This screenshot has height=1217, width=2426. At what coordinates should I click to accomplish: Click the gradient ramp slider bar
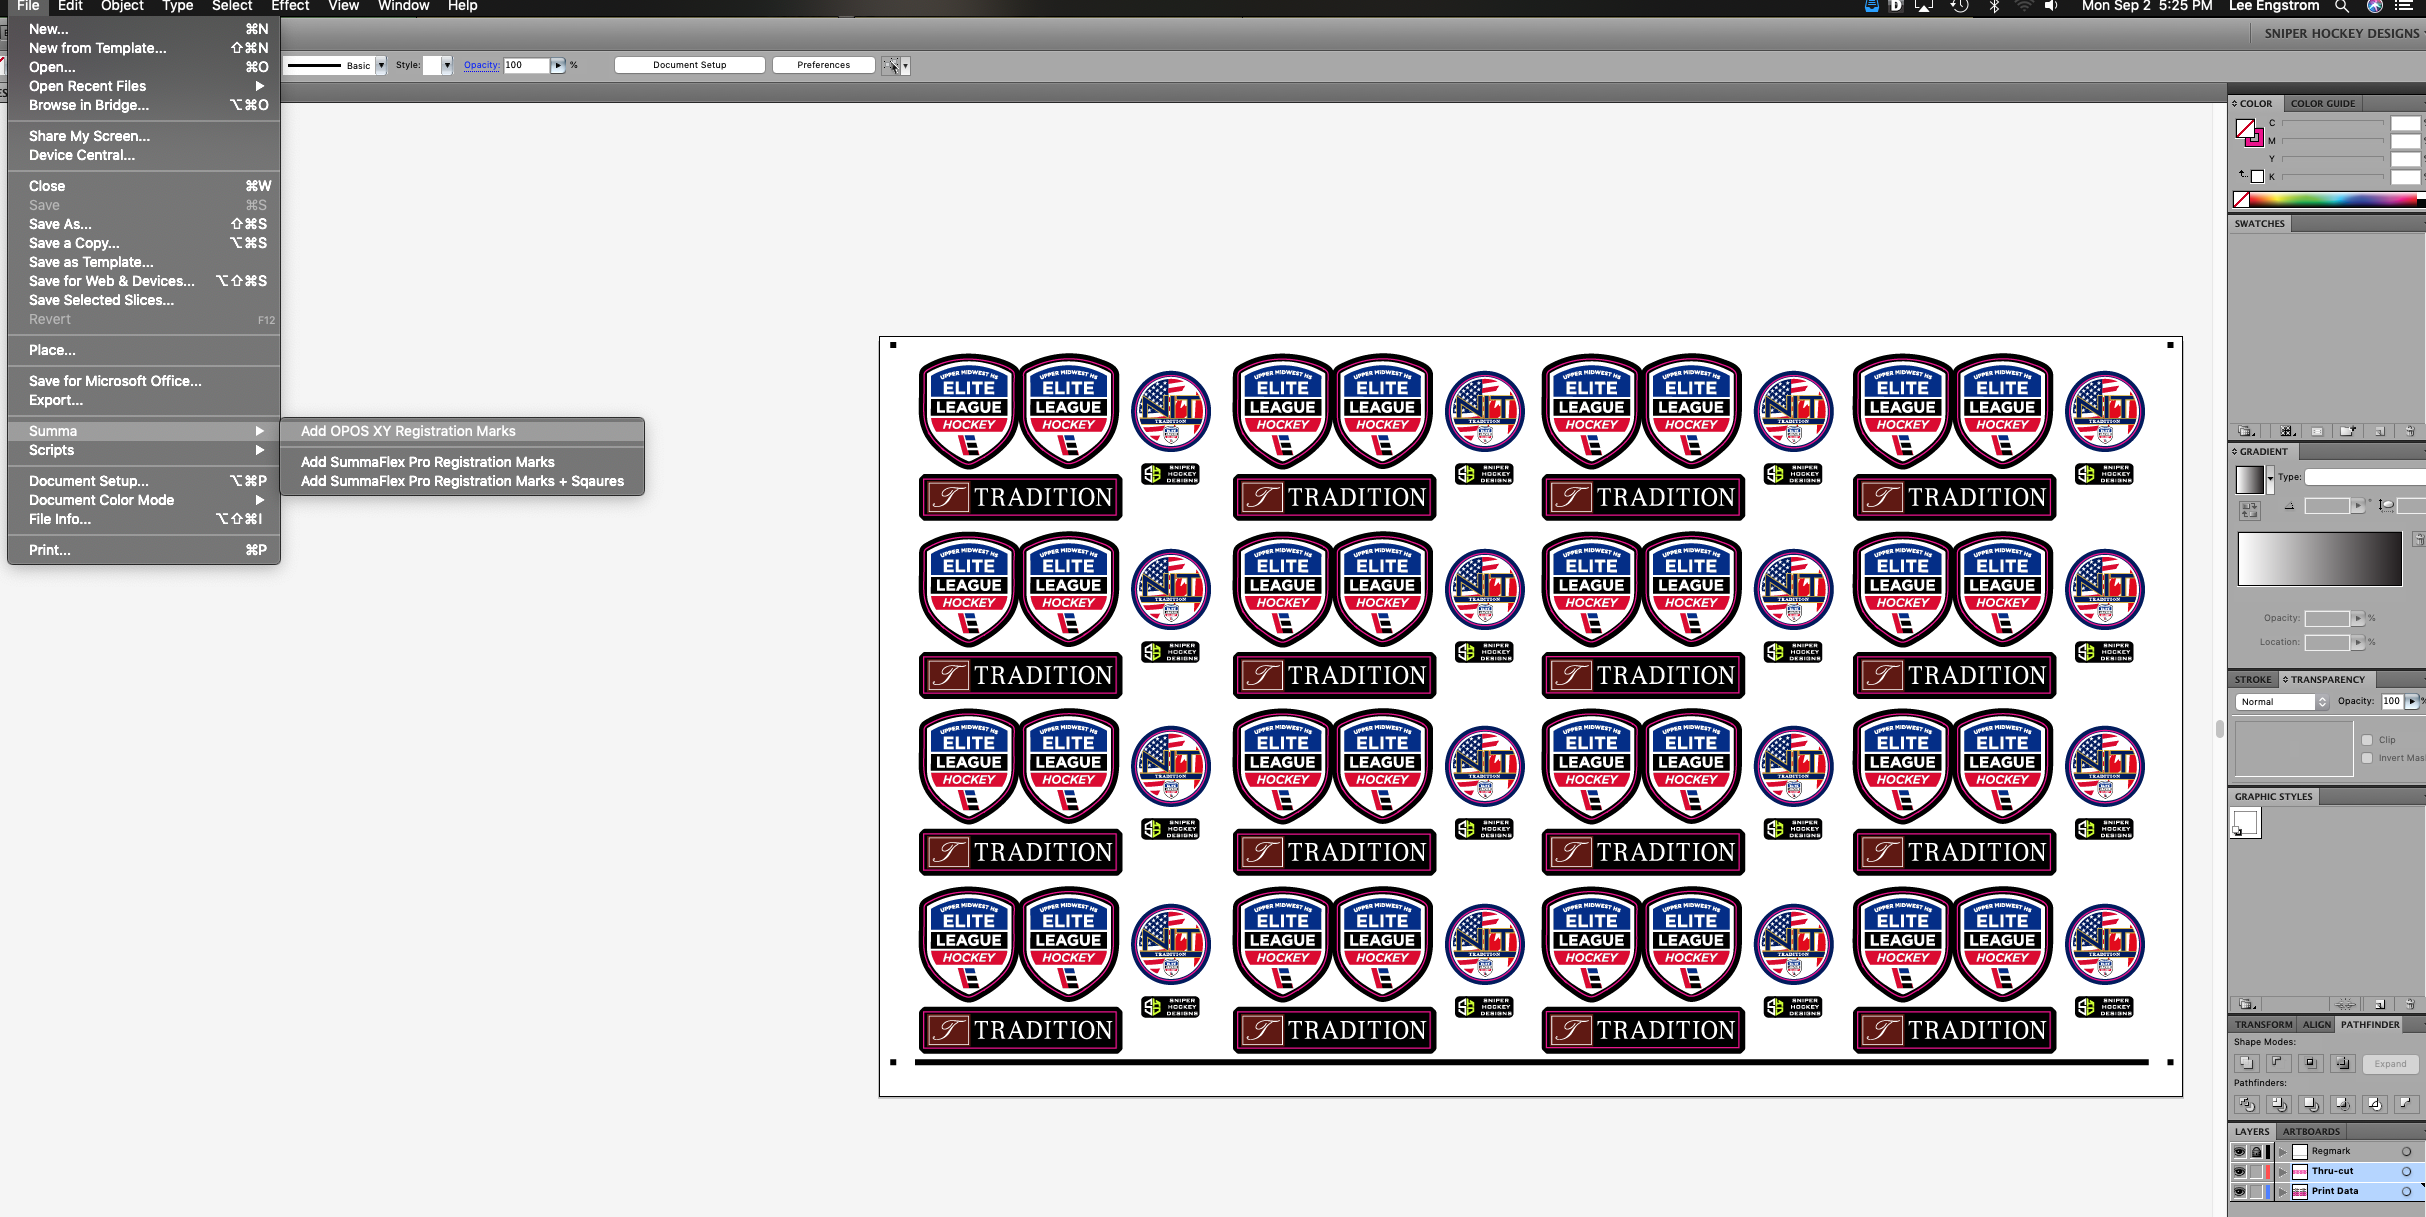(2320, 559)
